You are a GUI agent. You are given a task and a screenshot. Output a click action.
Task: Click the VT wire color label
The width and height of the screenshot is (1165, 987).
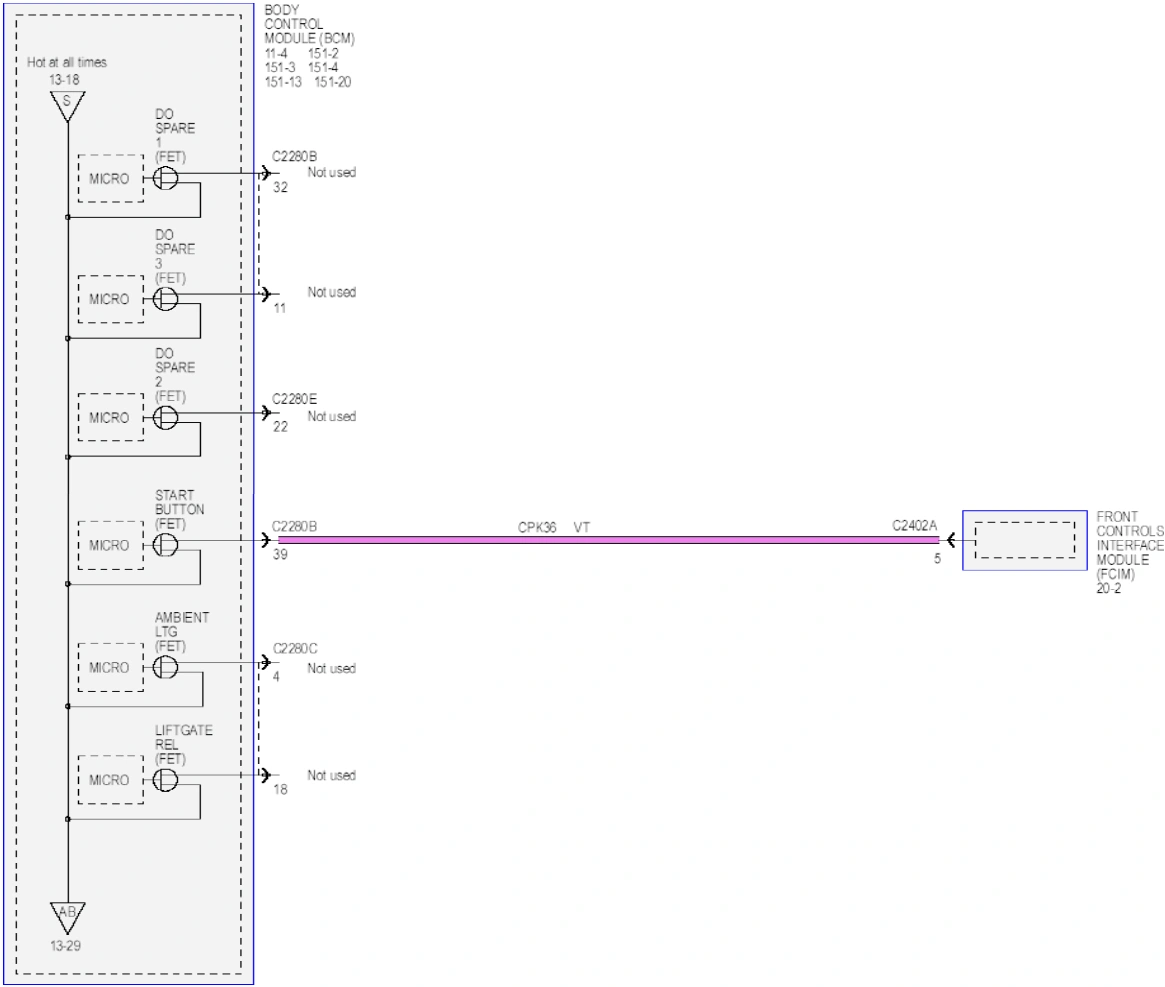[x=582, y=528]
